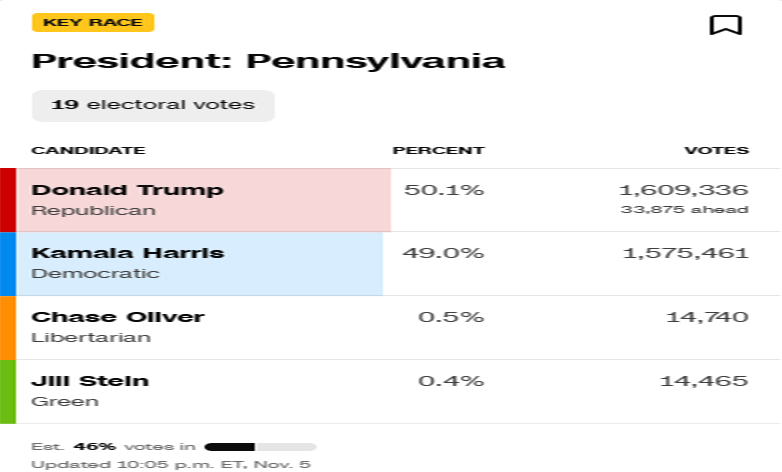Click the KEY RACE badge
The width and height of the screenshot is (782, 472).
pyautogui.click(x=93, y=23)
